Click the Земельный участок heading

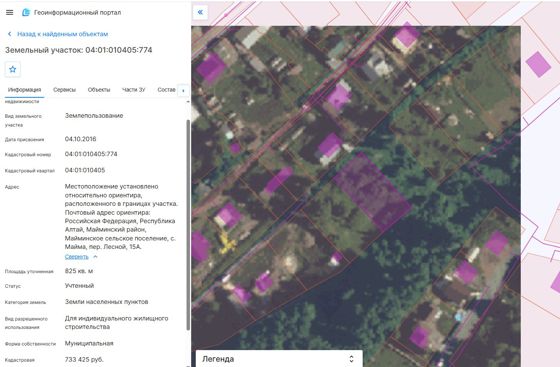click(x=79, y=50)
